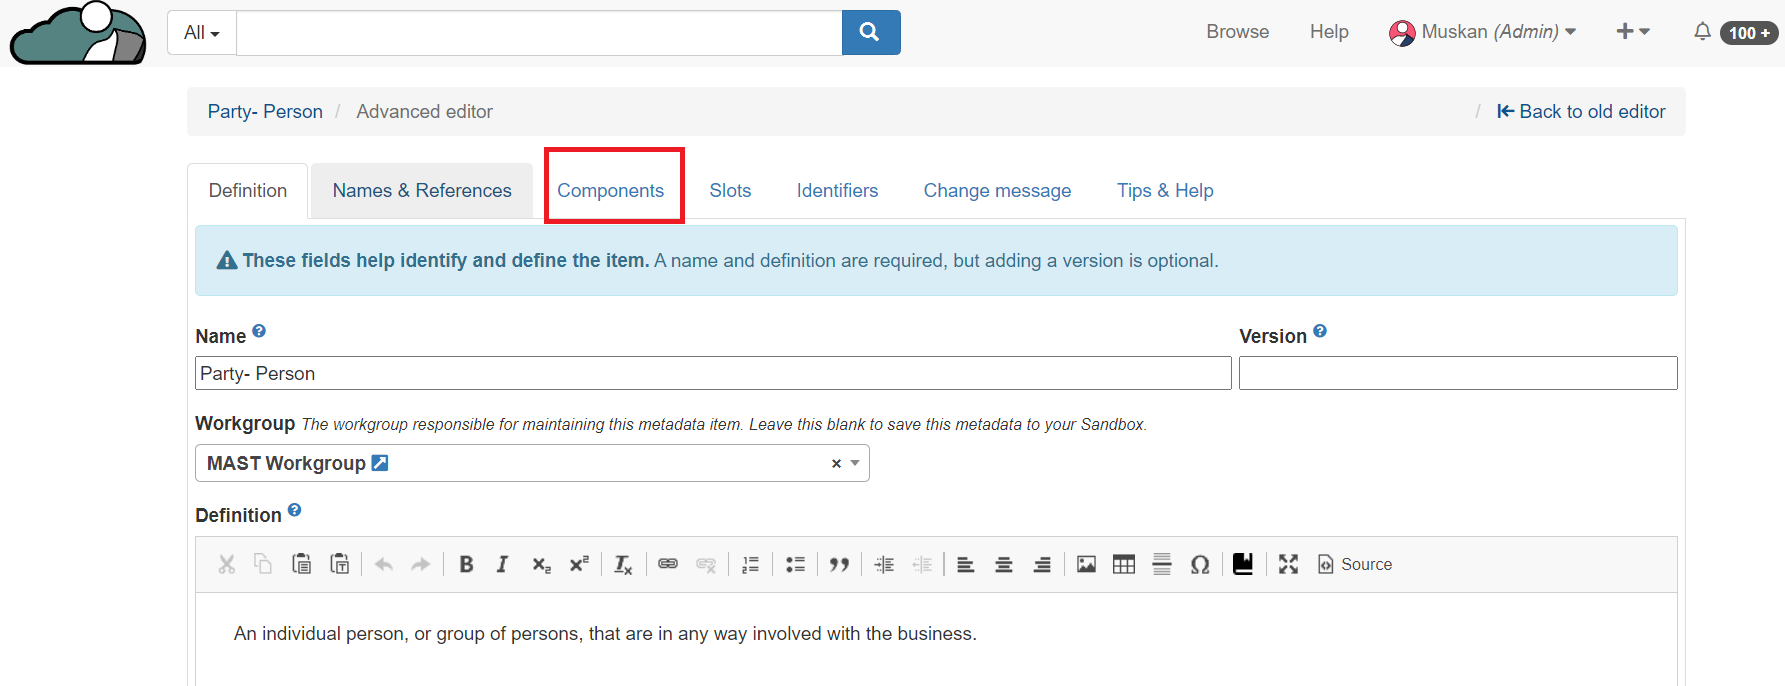Open the Names & References tab
1785x686 pixels.
coord(422,191)
